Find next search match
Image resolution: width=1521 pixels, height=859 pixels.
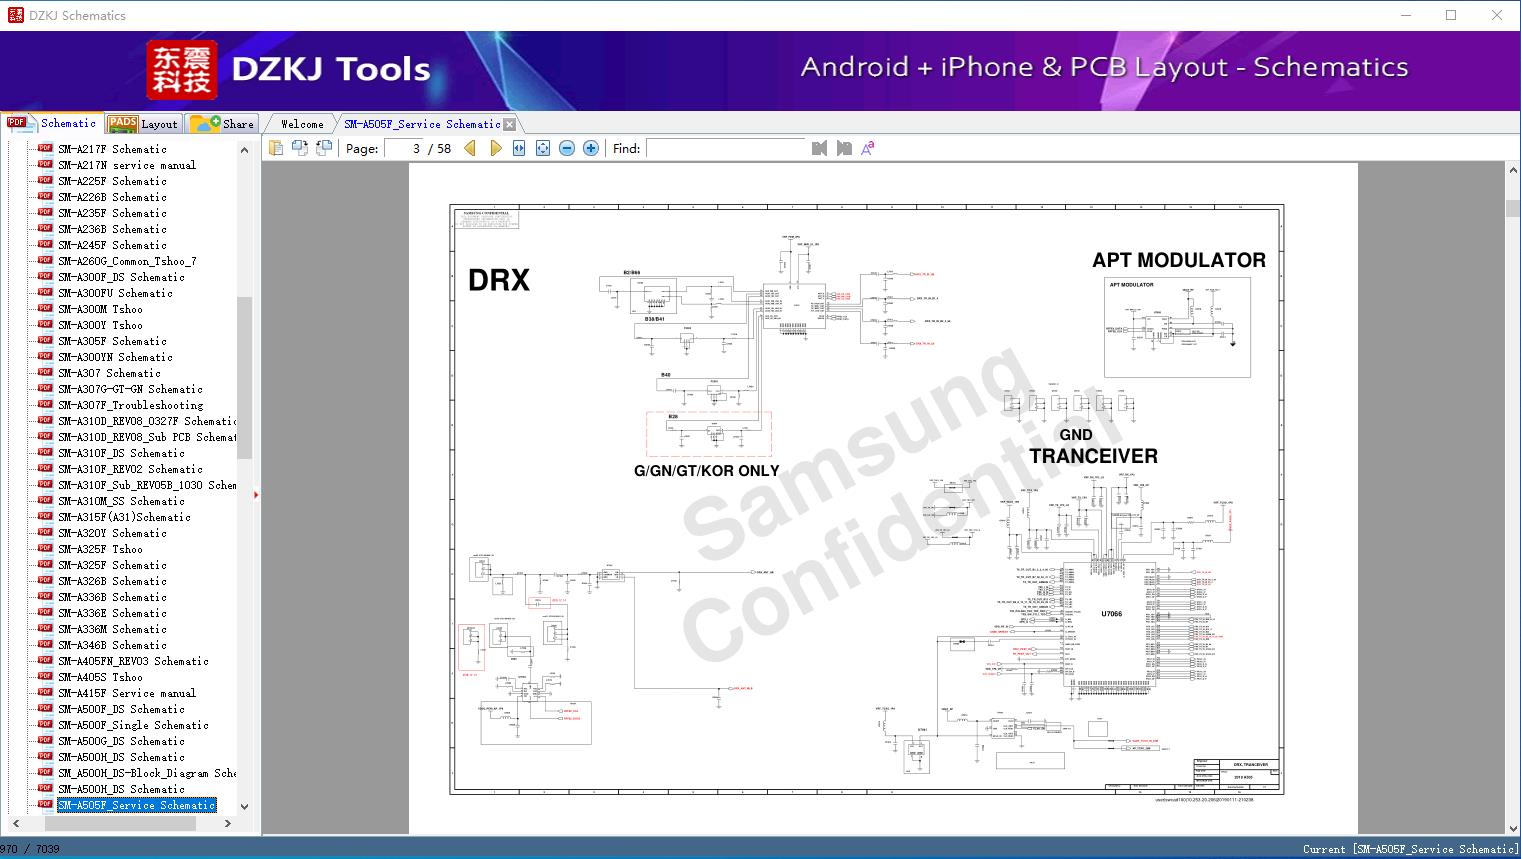844,148
